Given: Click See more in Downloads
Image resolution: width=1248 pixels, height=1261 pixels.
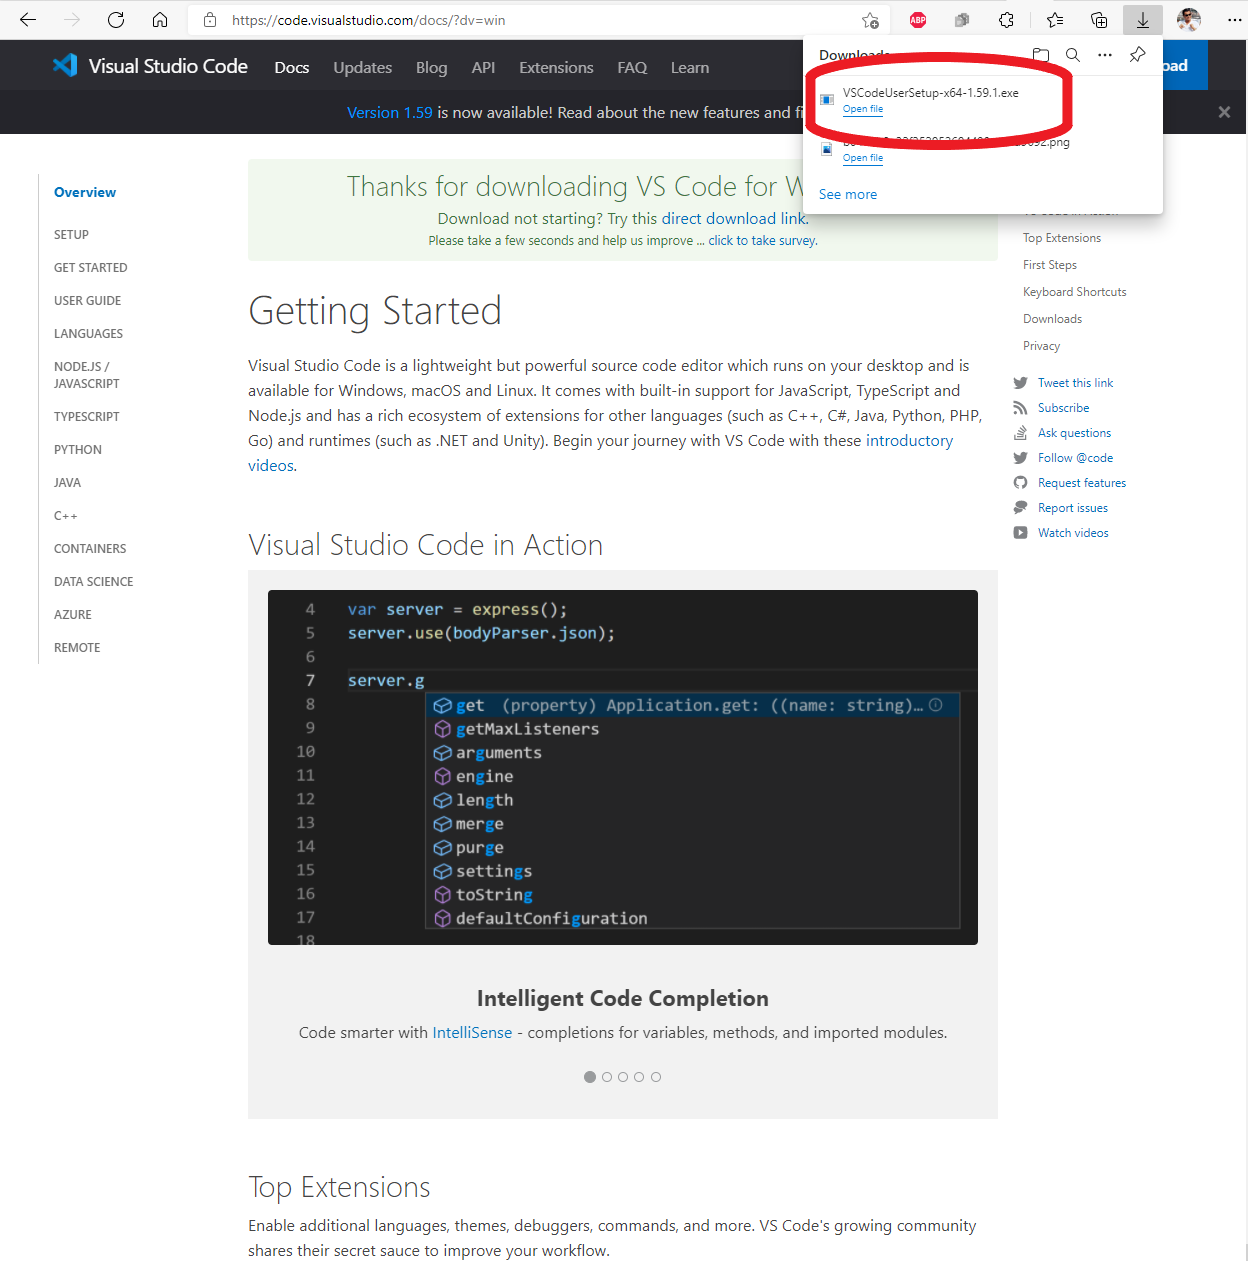Looking at the screenshot, I should tap(848, 194).
